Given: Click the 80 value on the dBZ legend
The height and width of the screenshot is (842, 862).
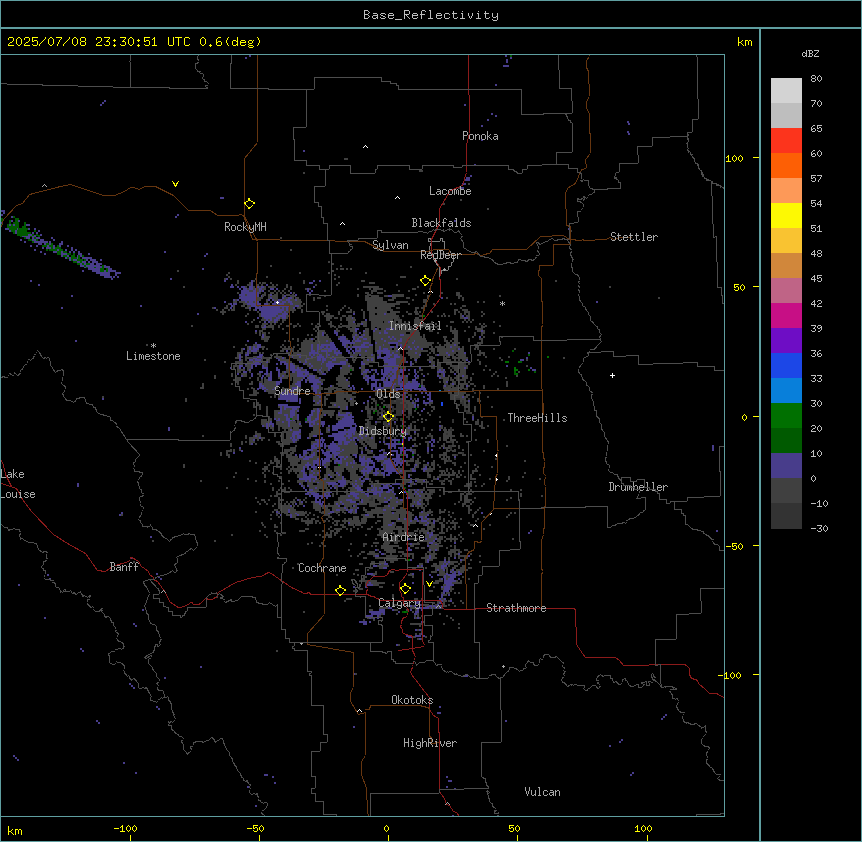Looking at the screenshot, I should coord(816,79).
